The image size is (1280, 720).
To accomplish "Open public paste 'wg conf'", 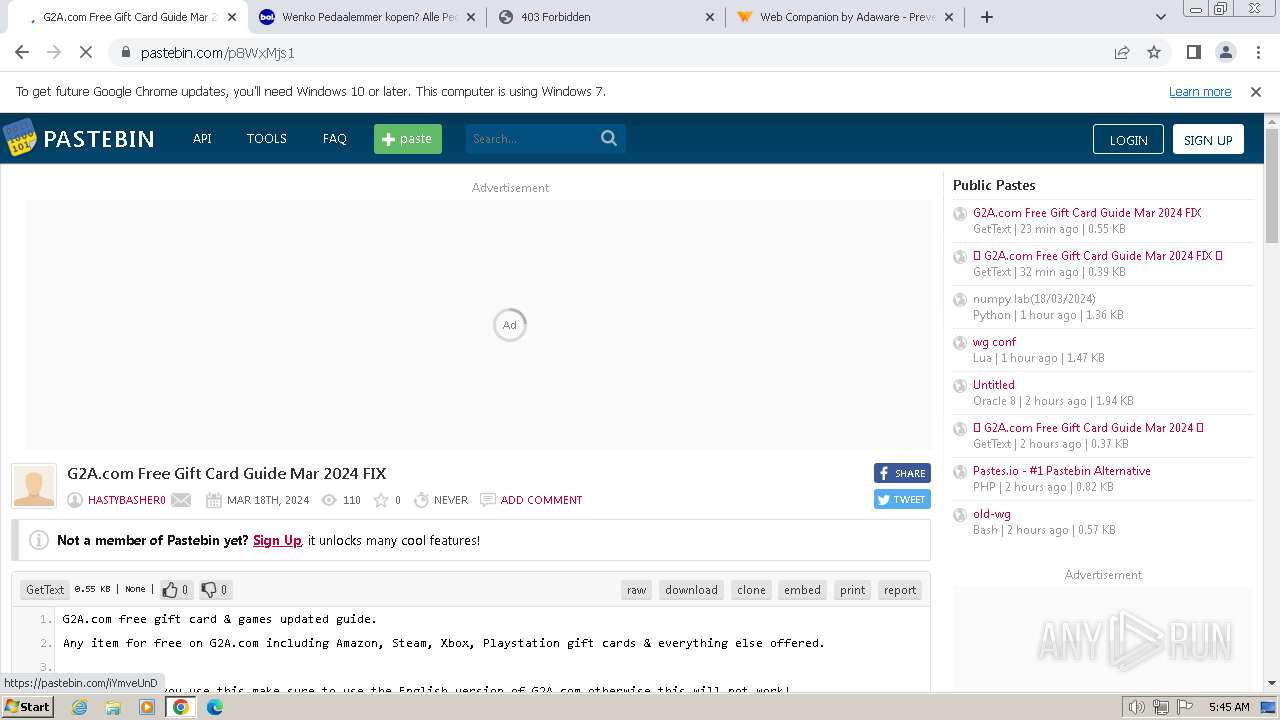I will [994, 342].
